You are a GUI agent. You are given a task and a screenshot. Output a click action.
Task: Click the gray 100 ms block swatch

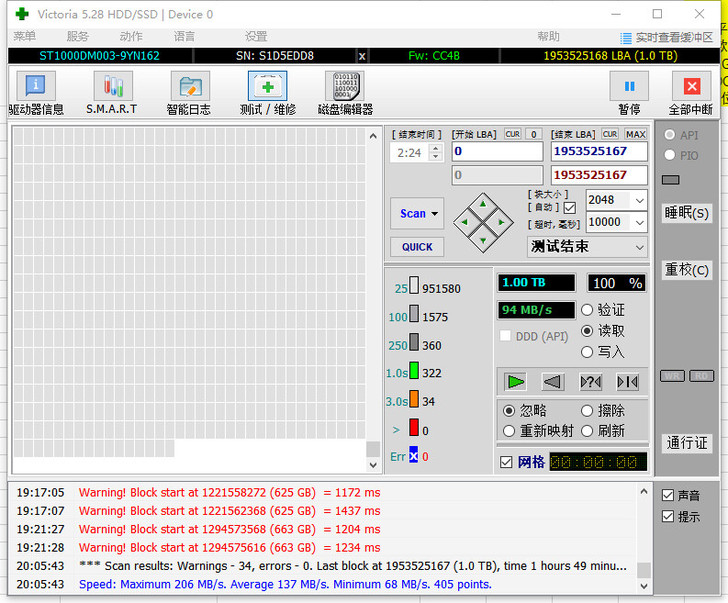[414, 314]
